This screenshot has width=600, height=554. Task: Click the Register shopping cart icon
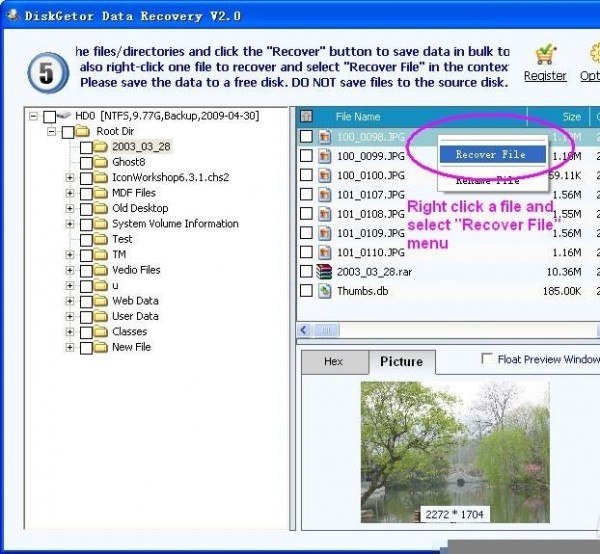[545, 55]
